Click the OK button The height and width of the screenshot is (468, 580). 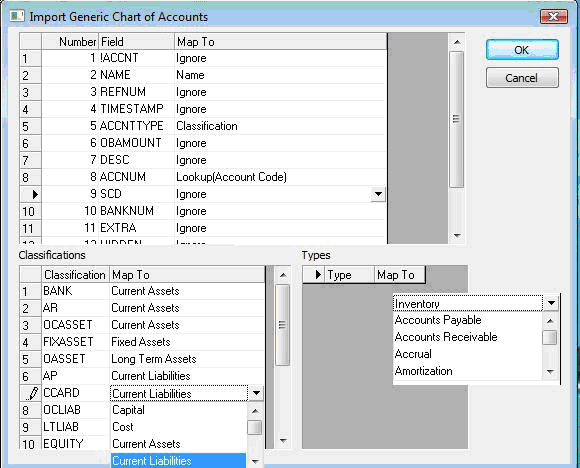click(x=522, y=50)
